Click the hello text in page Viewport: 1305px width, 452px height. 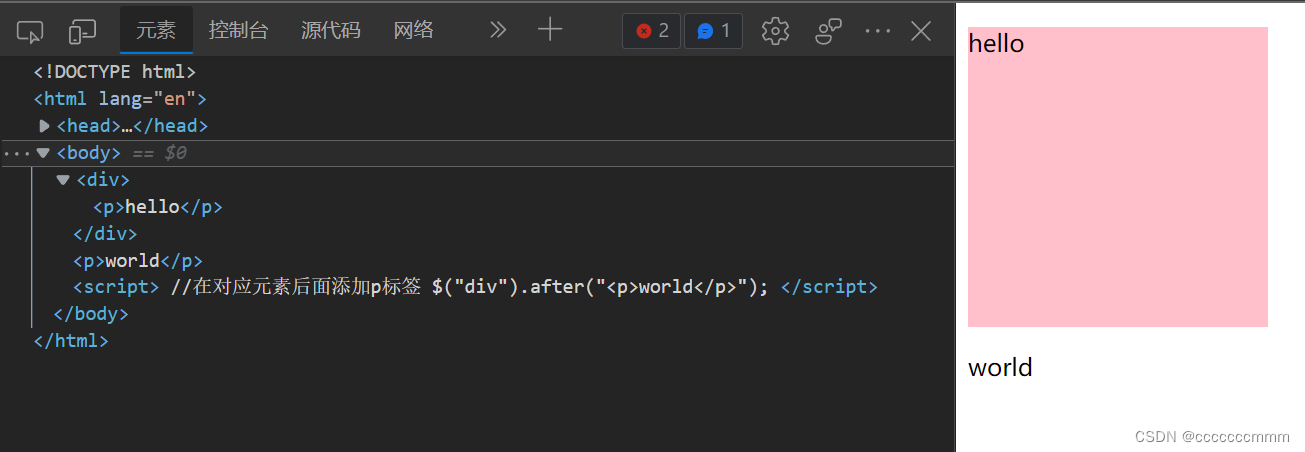(x=996, y=44)
